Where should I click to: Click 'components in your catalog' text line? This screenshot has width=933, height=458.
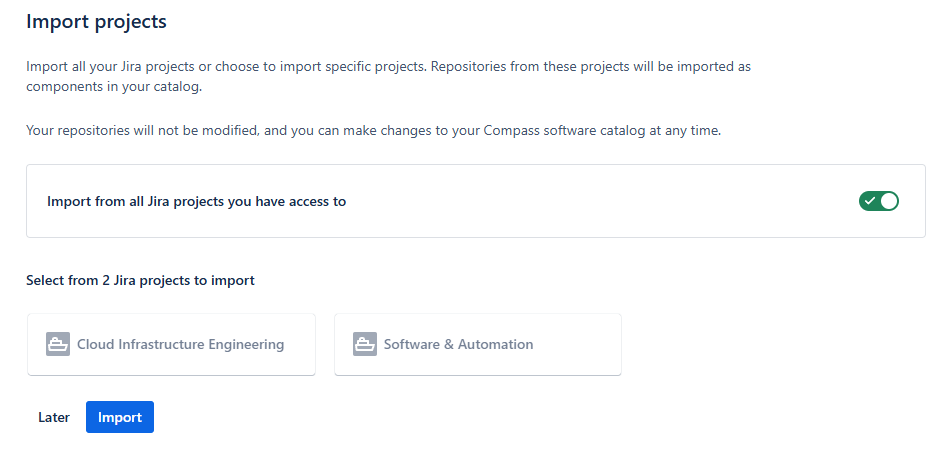[x=114, y=87]
